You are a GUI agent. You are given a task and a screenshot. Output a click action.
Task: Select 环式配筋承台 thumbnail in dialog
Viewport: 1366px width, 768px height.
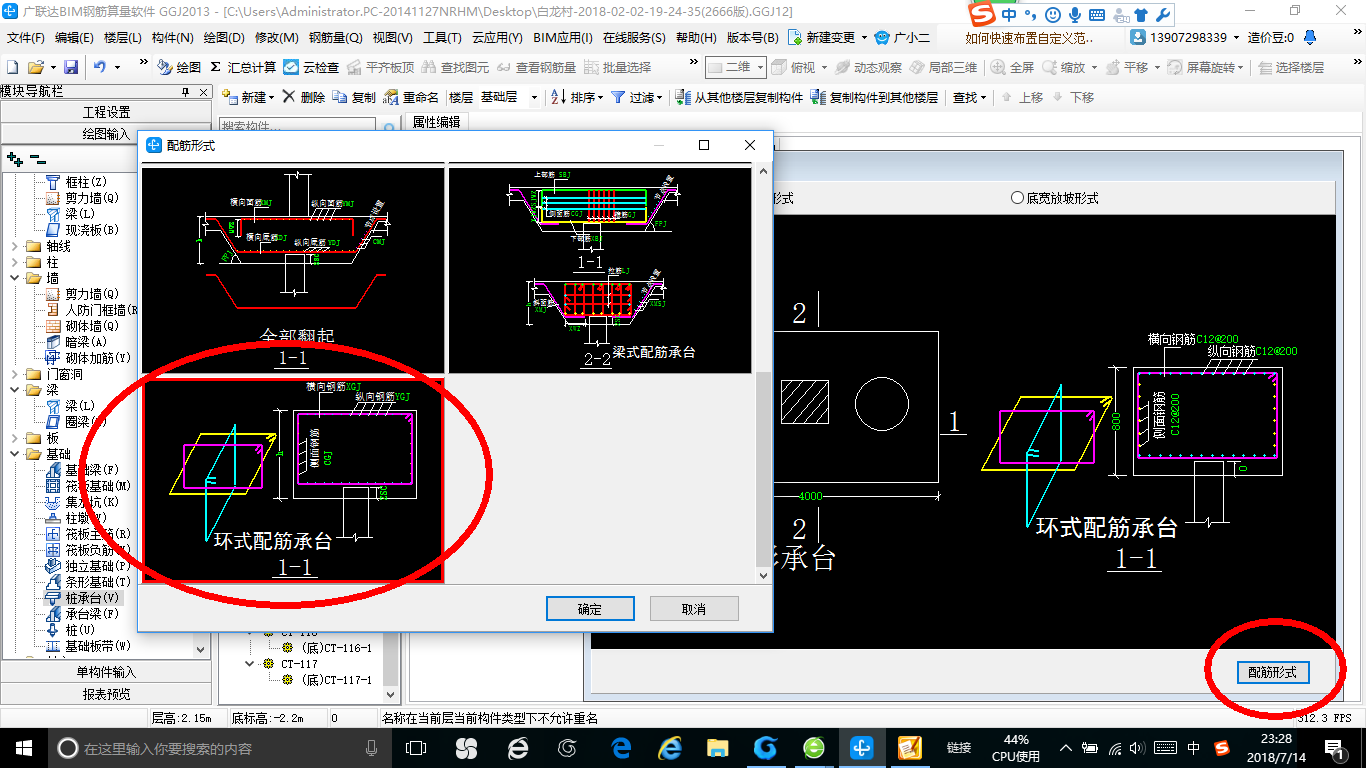(x=293, y=479)
